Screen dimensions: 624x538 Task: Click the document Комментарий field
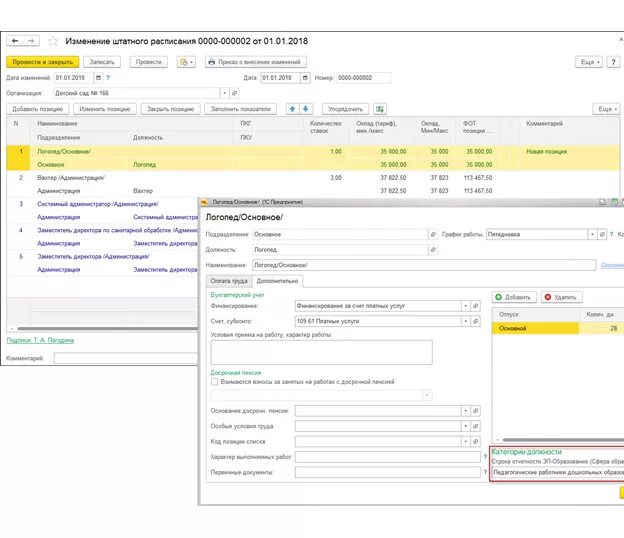pyautogui.click(x=126, y=358)
